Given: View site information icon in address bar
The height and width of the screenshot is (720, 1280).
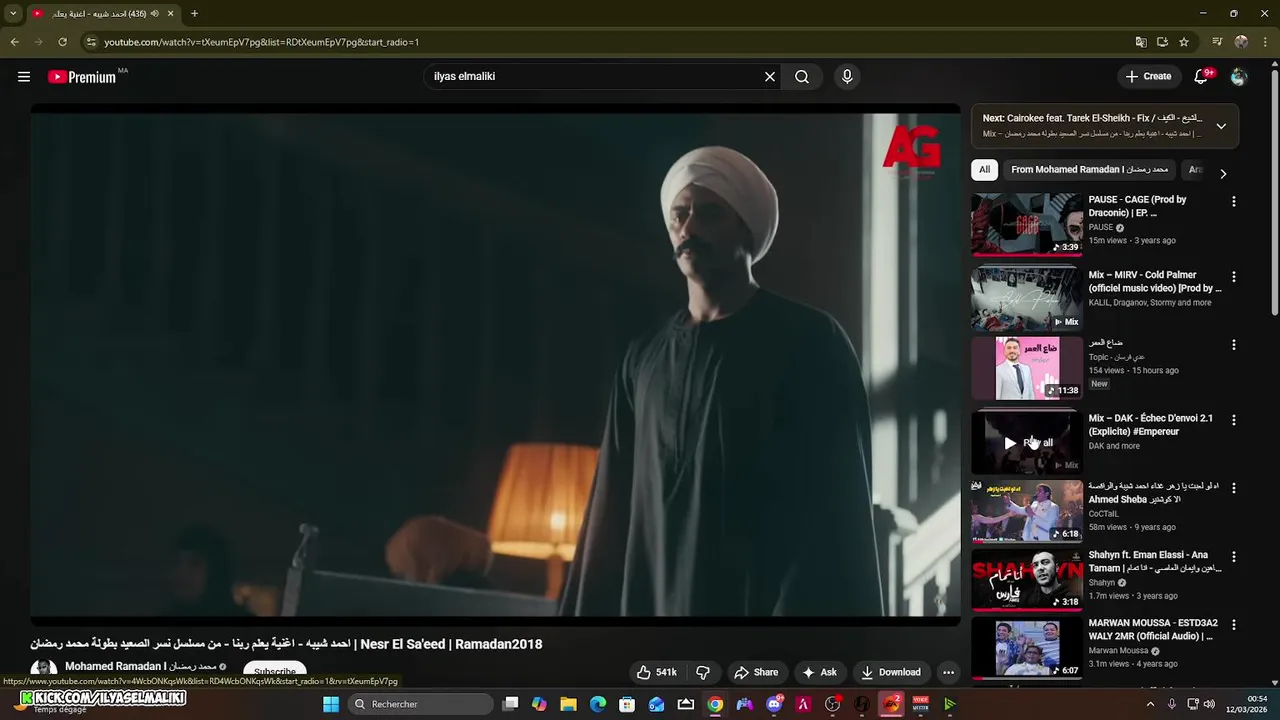Looking at the screenshot, I should [91, 42].
